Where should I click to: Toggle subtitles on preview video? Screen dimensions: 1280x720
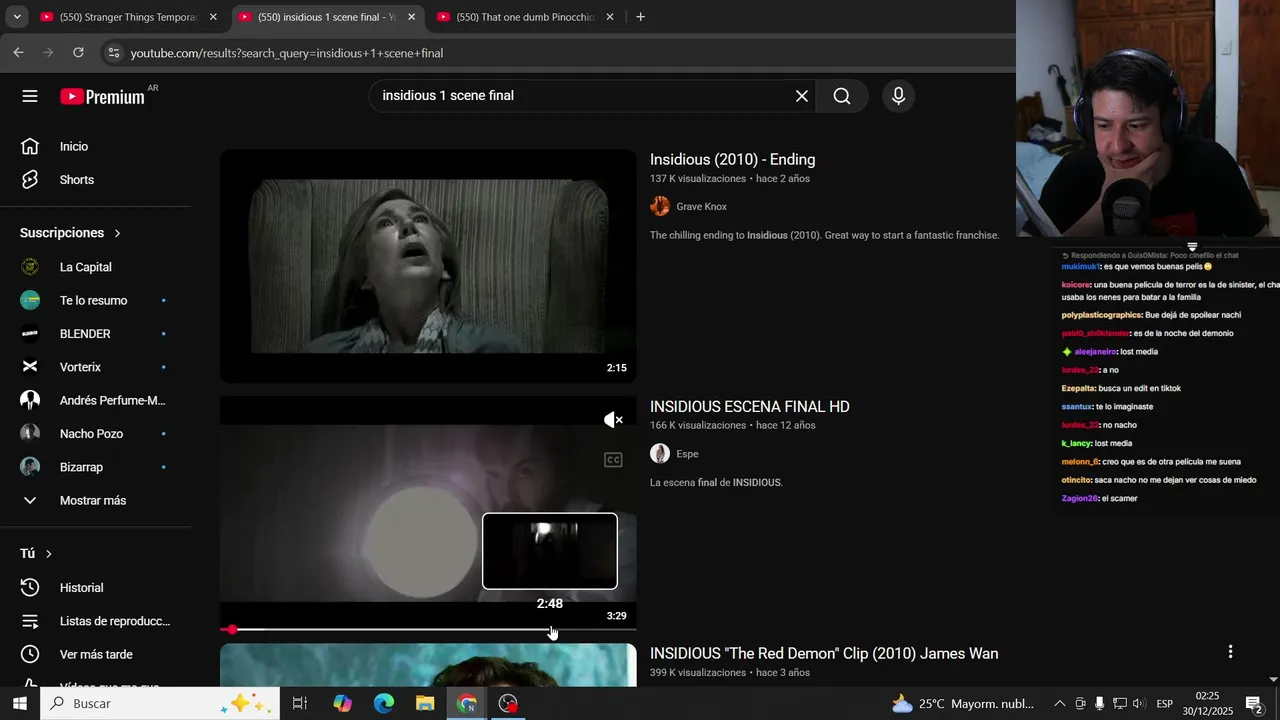point(613,460)
